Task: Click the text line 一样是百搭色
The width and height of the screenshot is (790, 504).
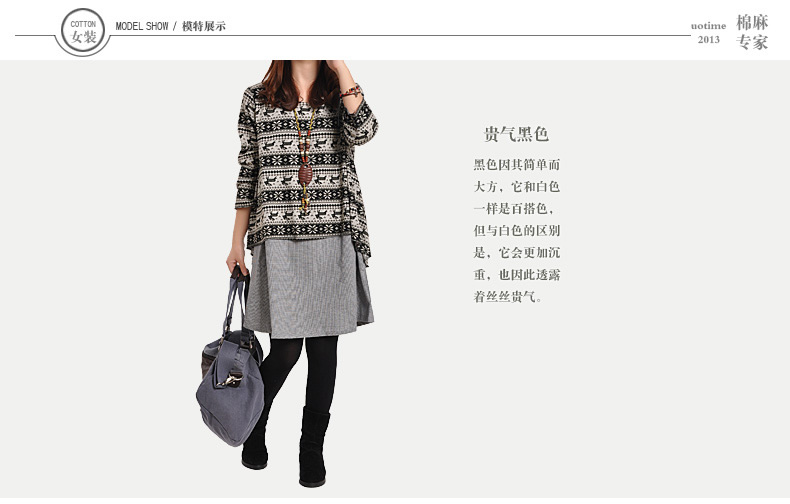Action: [514, 209]
